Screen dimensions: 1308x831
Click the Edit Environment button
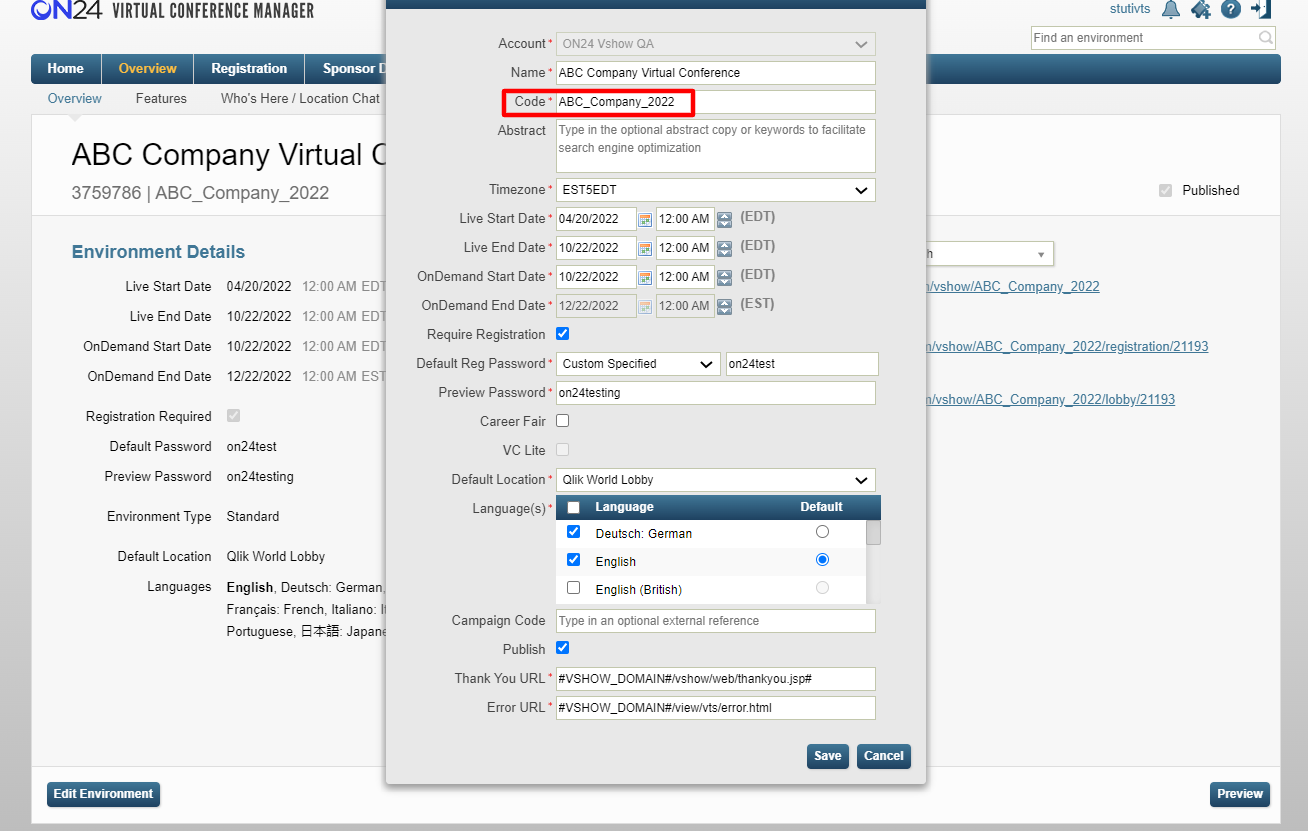coord(103,794)
